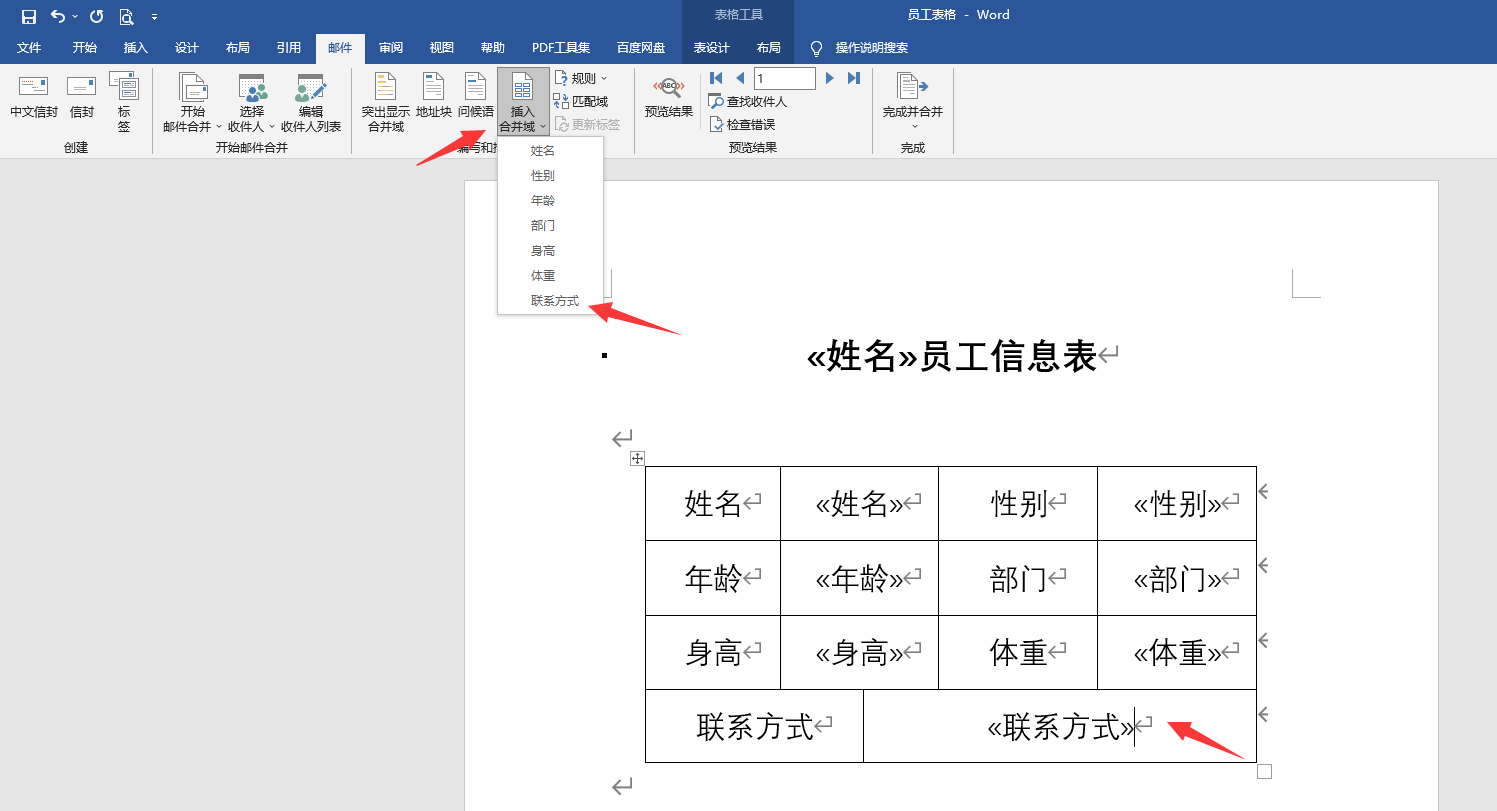Click the 身高 label cell
Image resolution: width=1497 pixels, height=811 pixels.
click(x=713, y=652)
